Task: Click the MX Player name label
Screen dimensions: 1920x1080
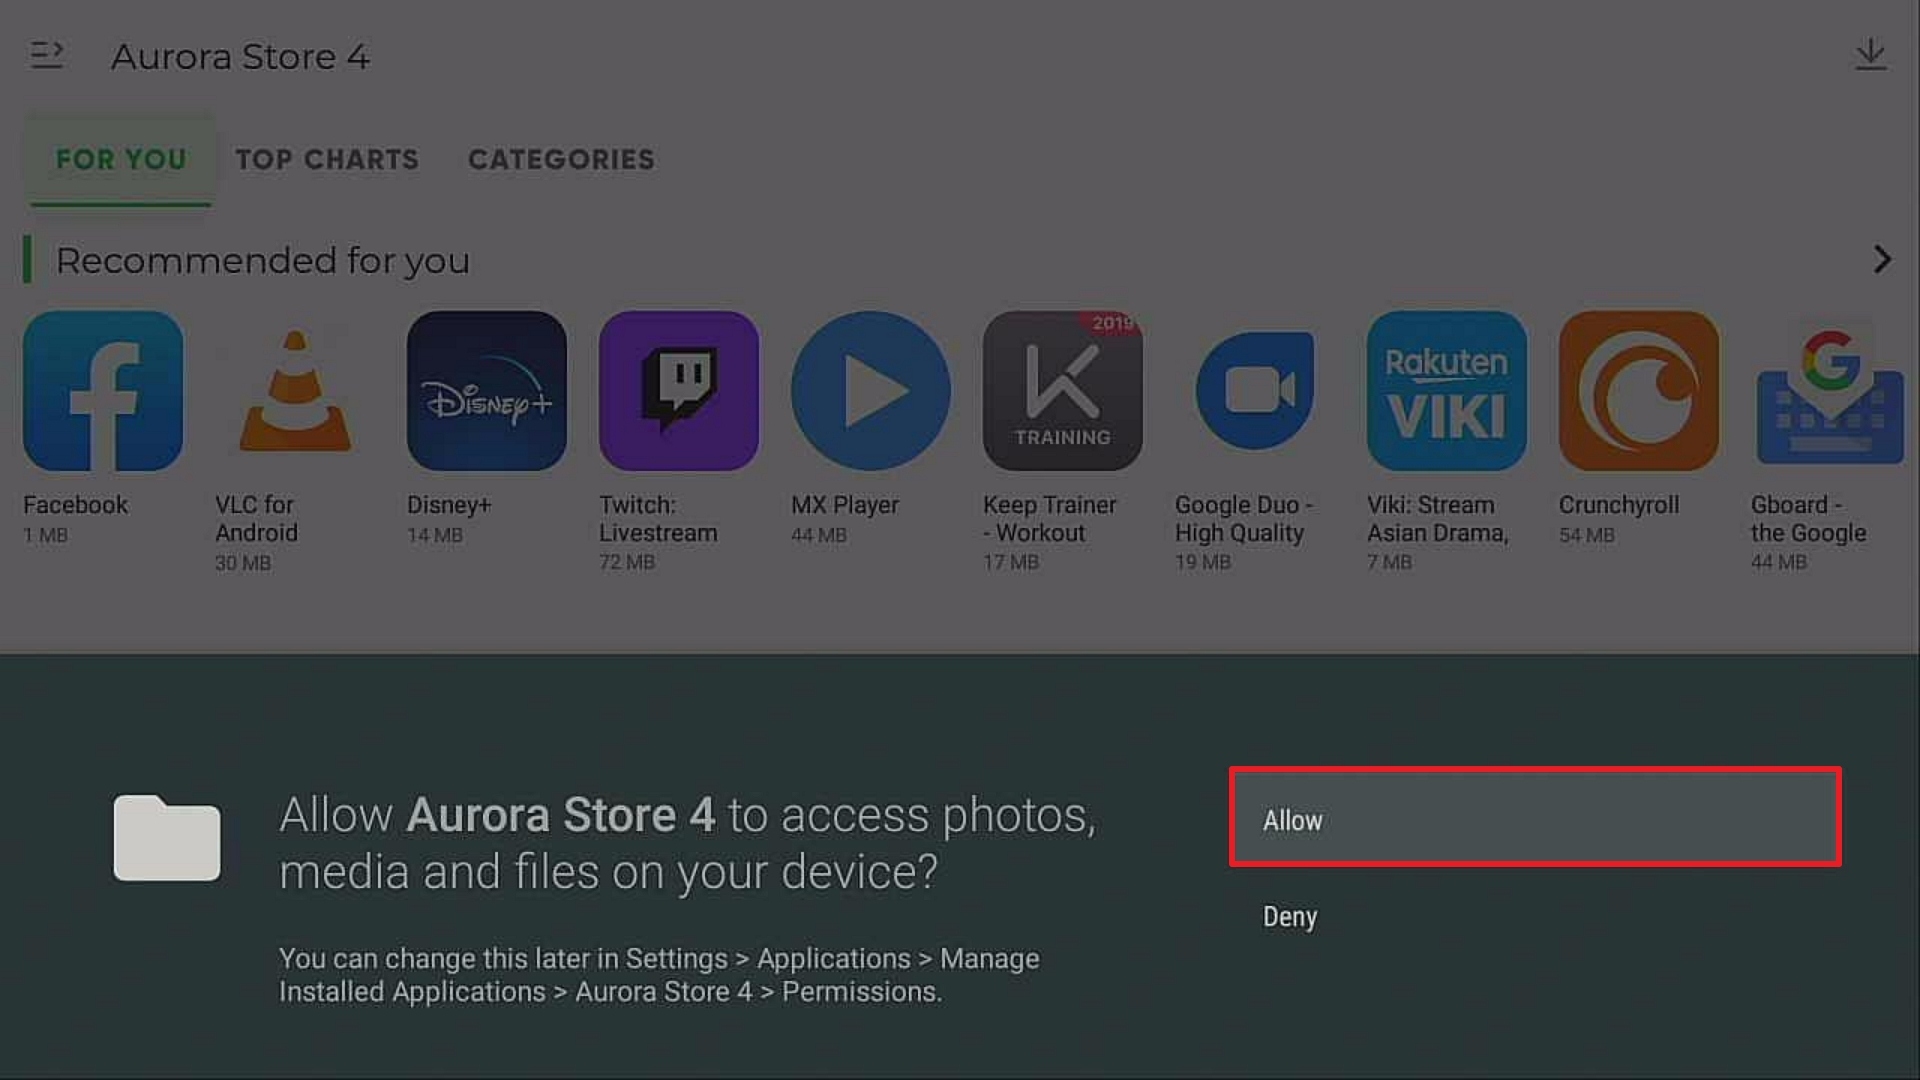Action: click(845, 505)
